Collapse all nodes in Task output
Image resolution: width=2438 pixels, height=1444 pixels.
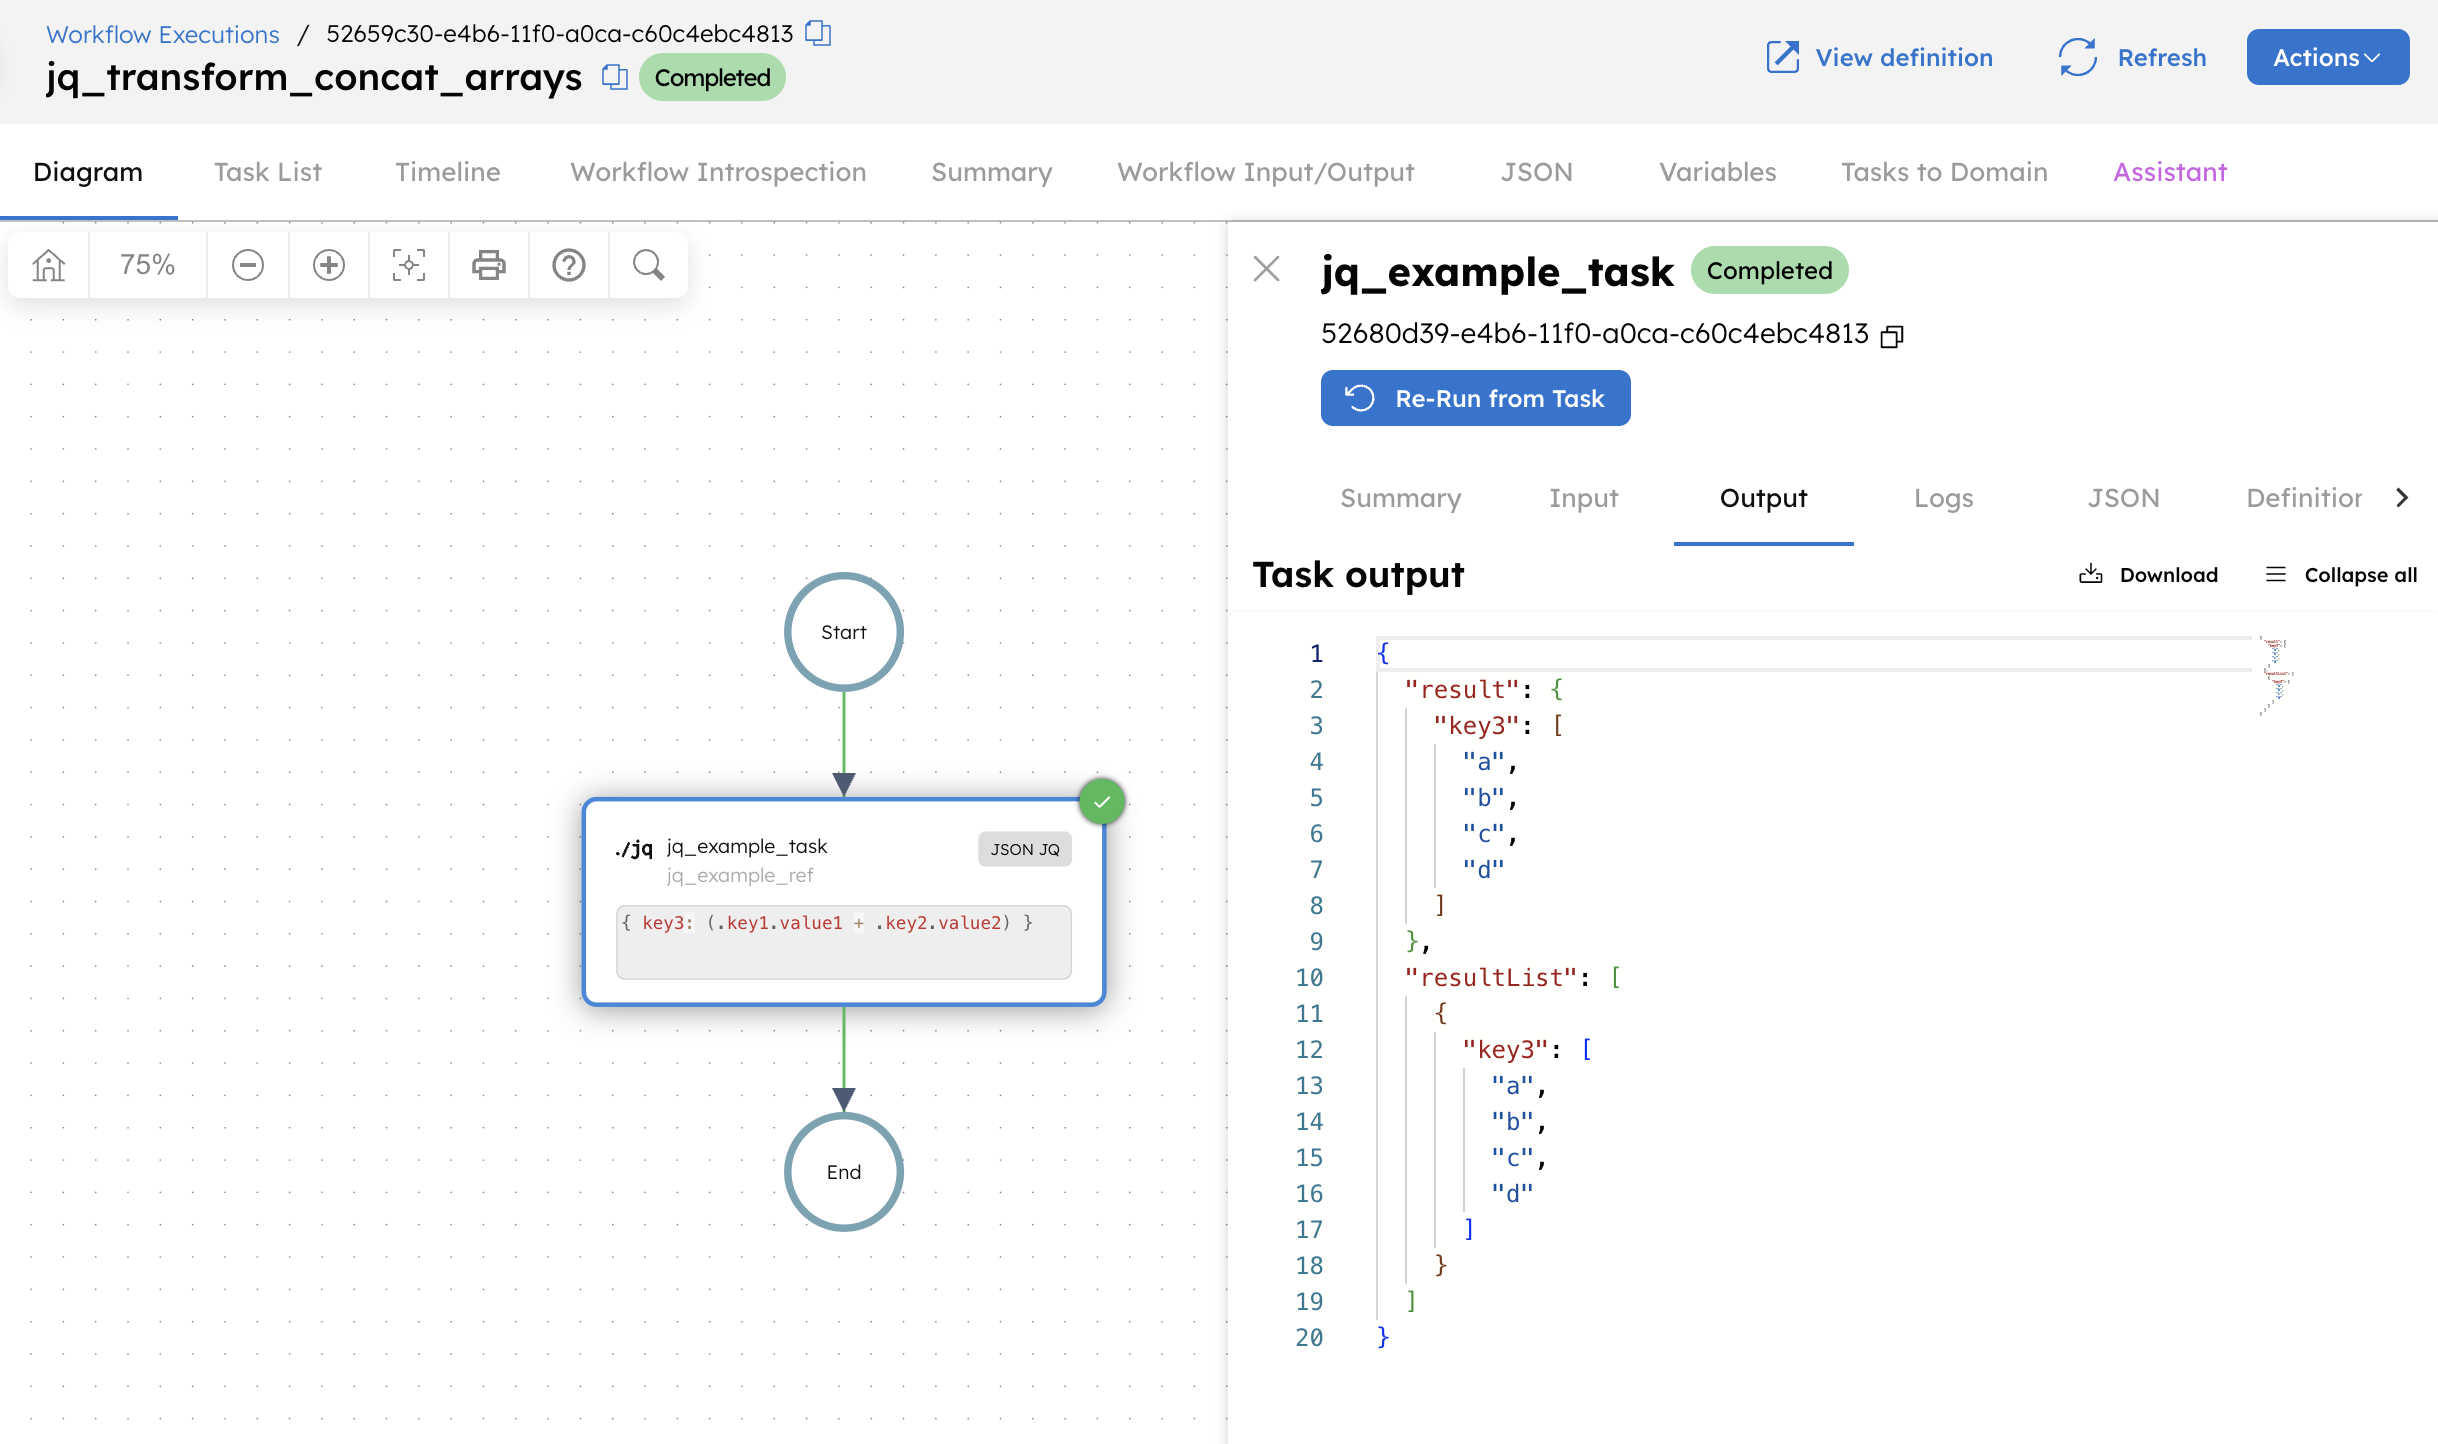(x=2340, y=574)
